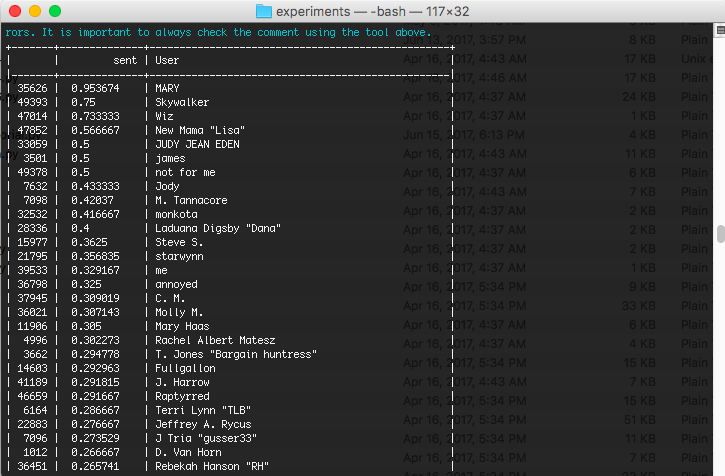Screen dimensions: 725x476
Task: Click the user name 'Fullgallon'
Action: click(185, 369)
